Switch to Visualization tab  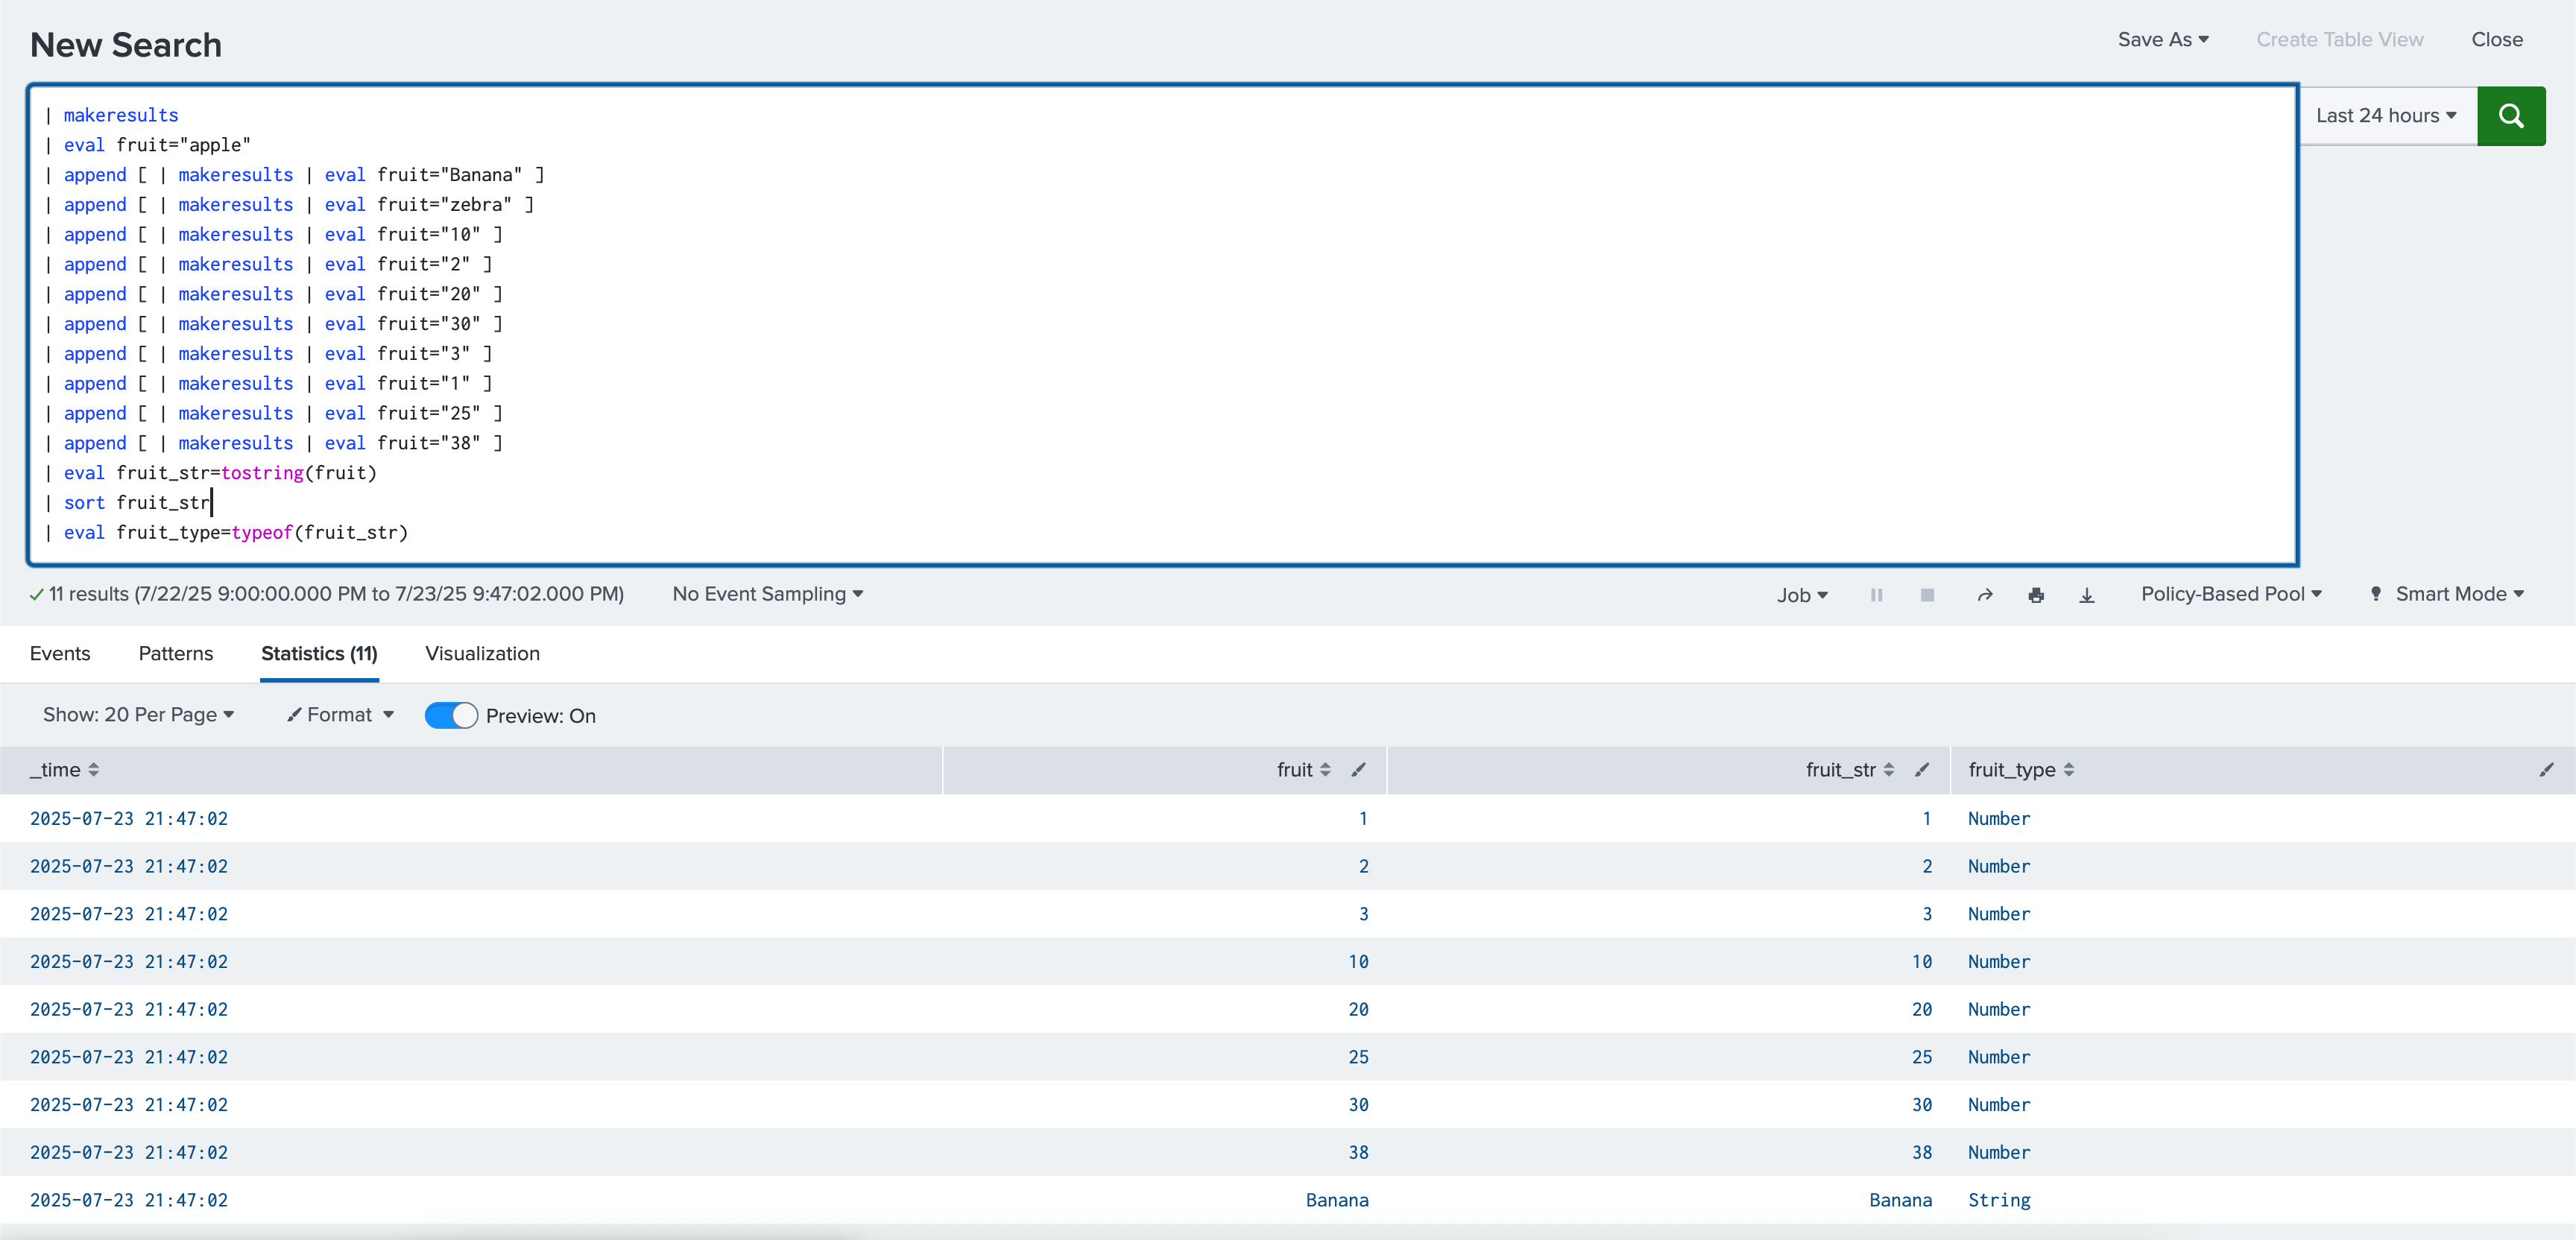(482, 653)
